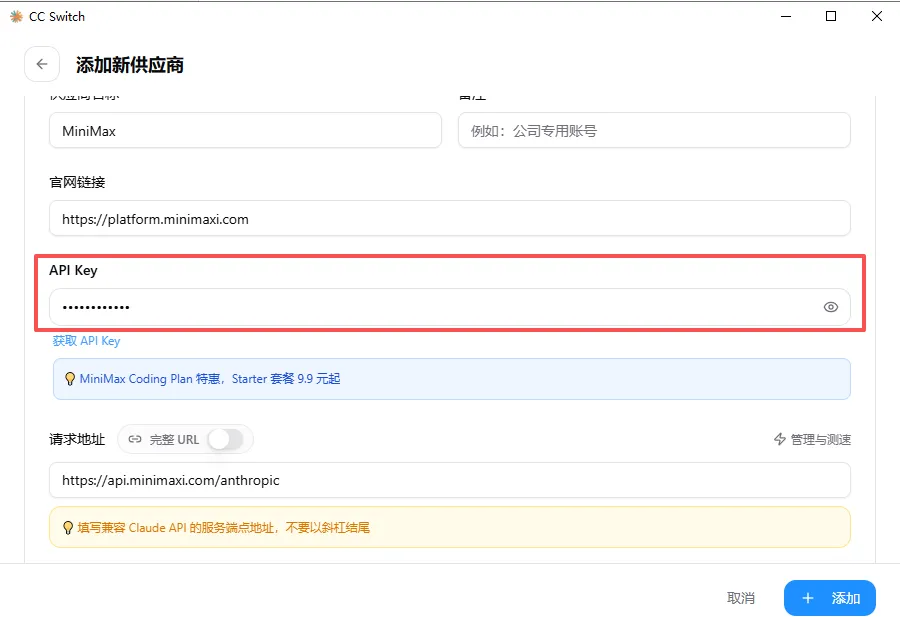Focus the 官网链接 URL field

click(449, 219)
